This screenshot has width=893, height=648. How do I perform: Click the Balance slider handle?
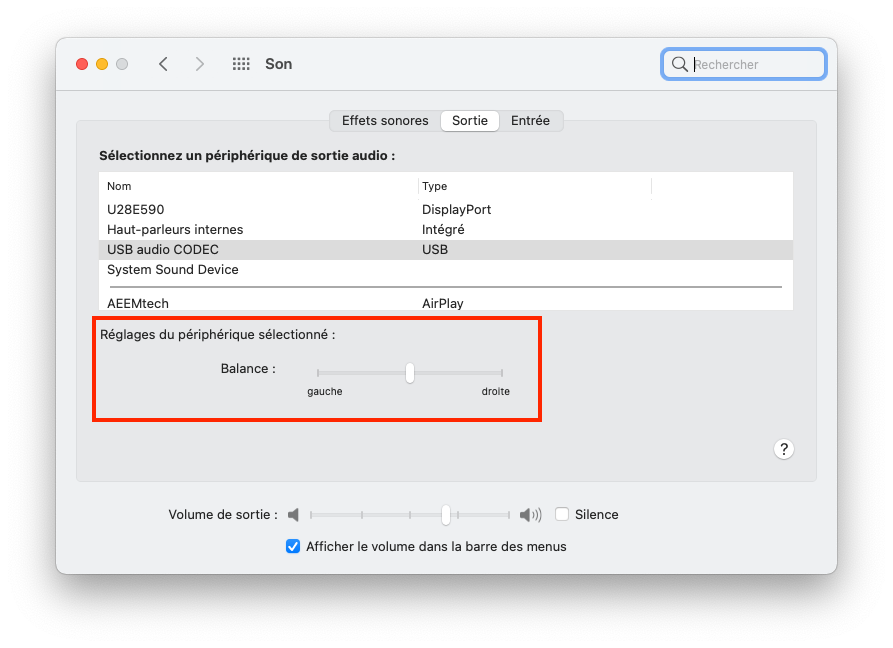point(410,373)
